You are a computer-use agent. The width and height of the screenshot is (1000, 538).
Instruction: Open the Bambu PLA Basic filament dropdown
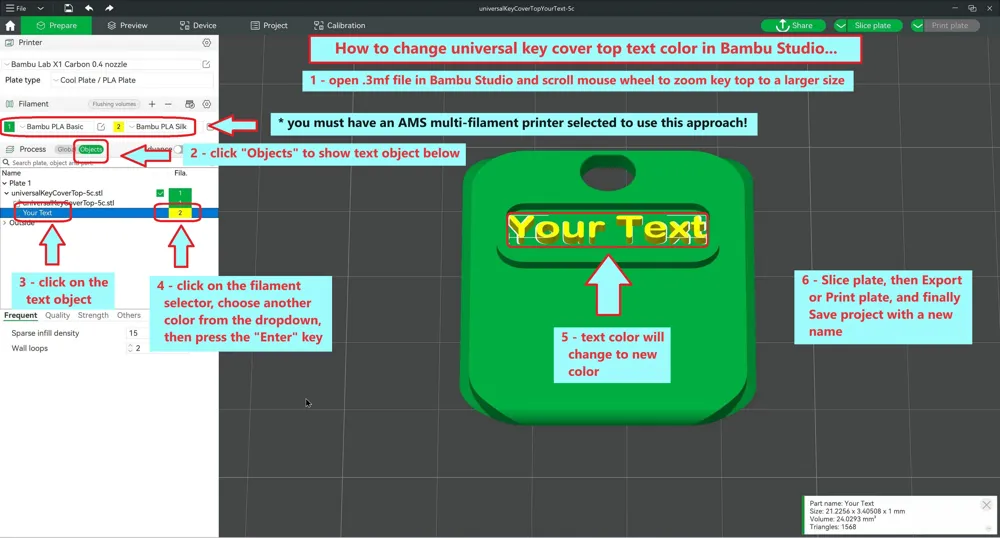click(x=54, y=127)
